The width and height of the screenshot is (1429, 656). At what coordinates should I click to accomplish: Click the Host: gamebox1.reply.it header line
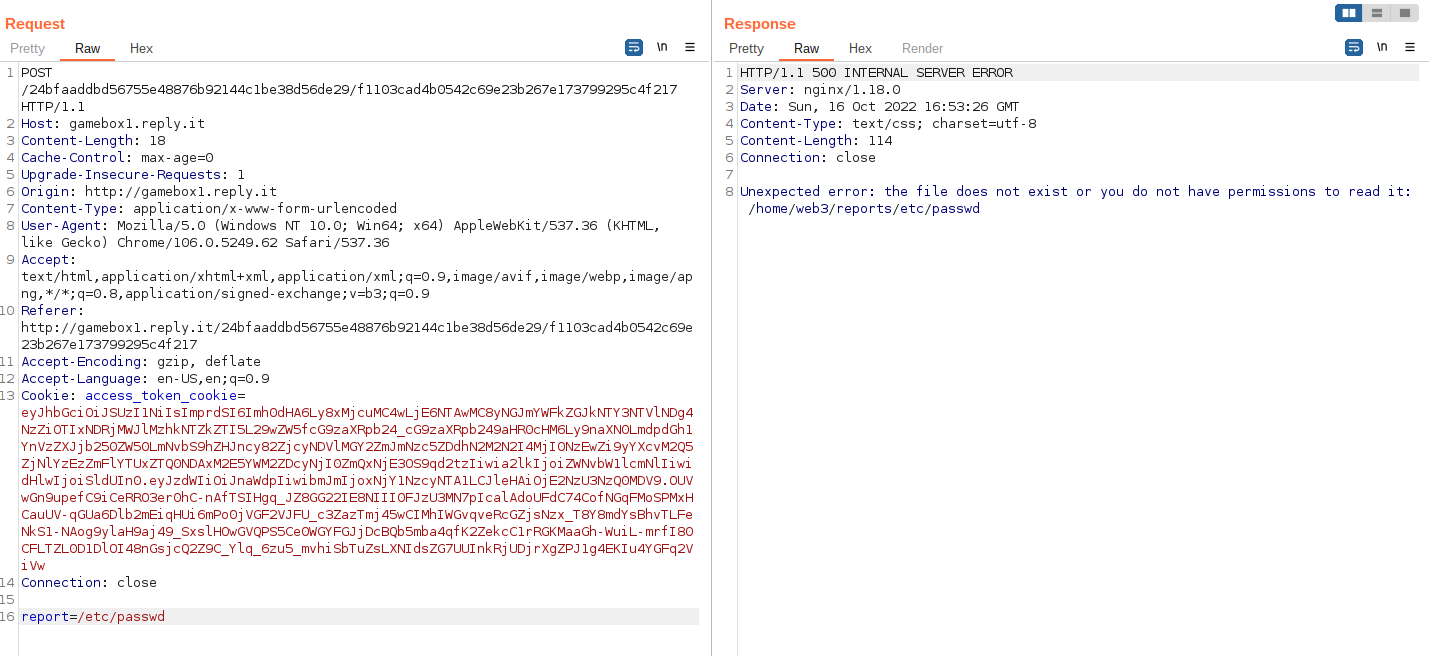click(113, 124)
